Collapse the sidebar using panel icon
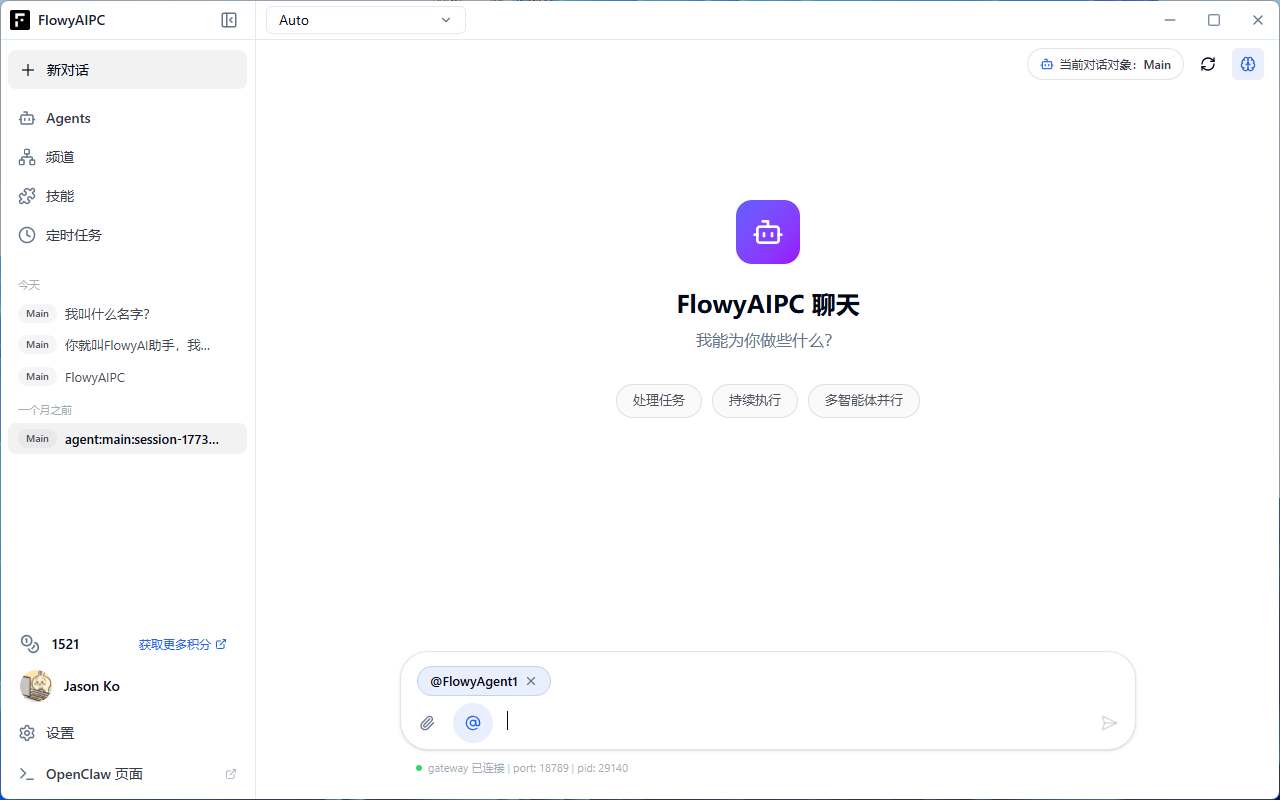1280x800 pixels. coord(229,20)
